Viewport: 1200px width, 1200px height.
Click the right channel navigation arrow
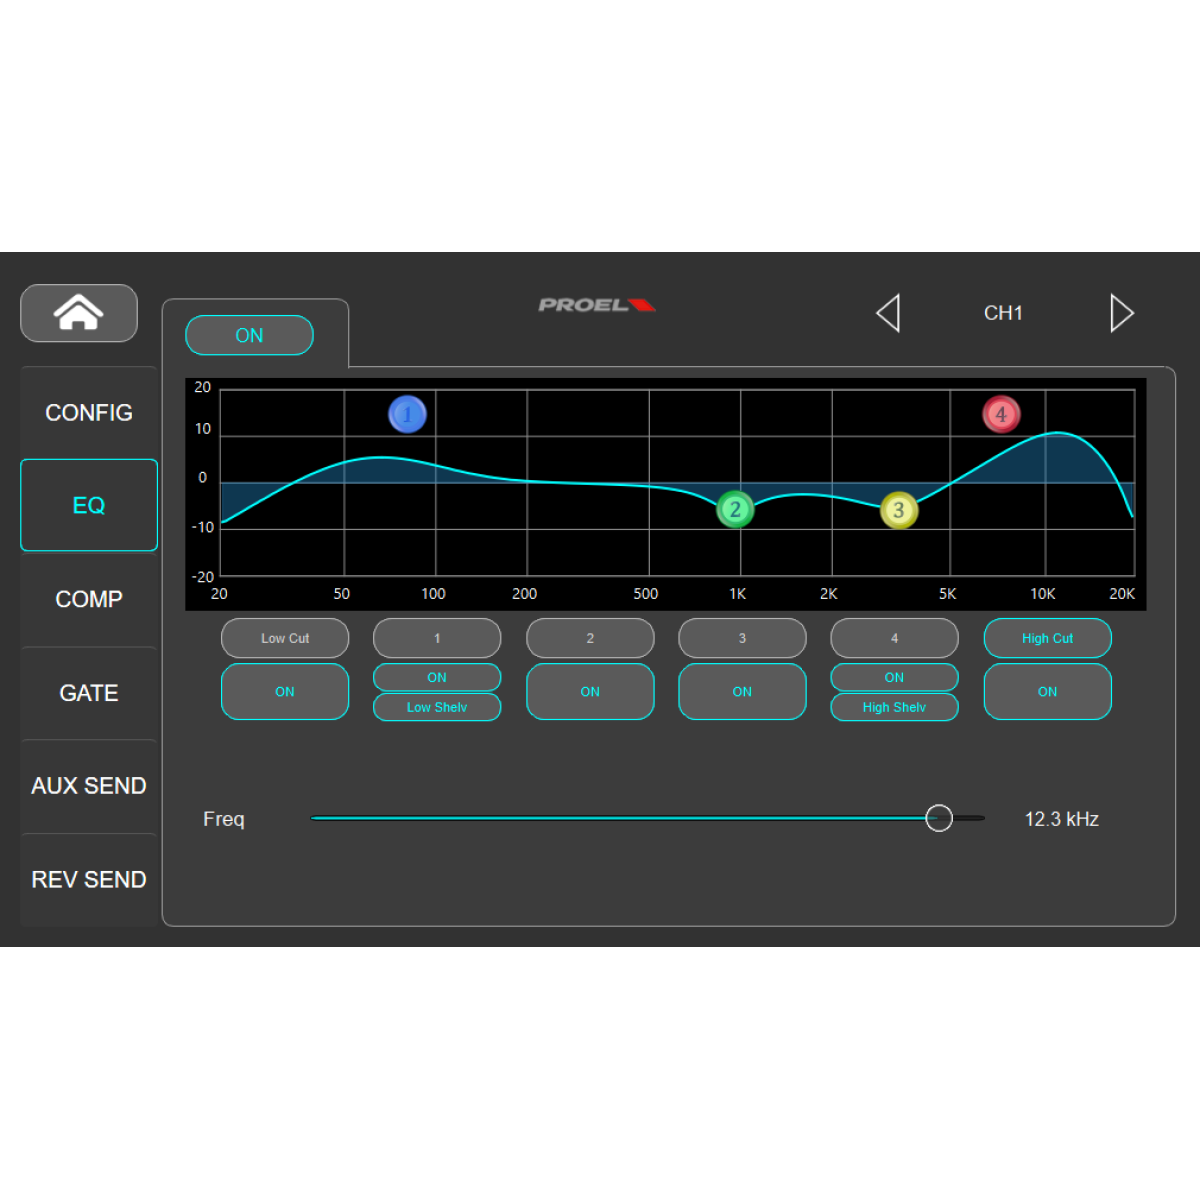click(1122, 313)
